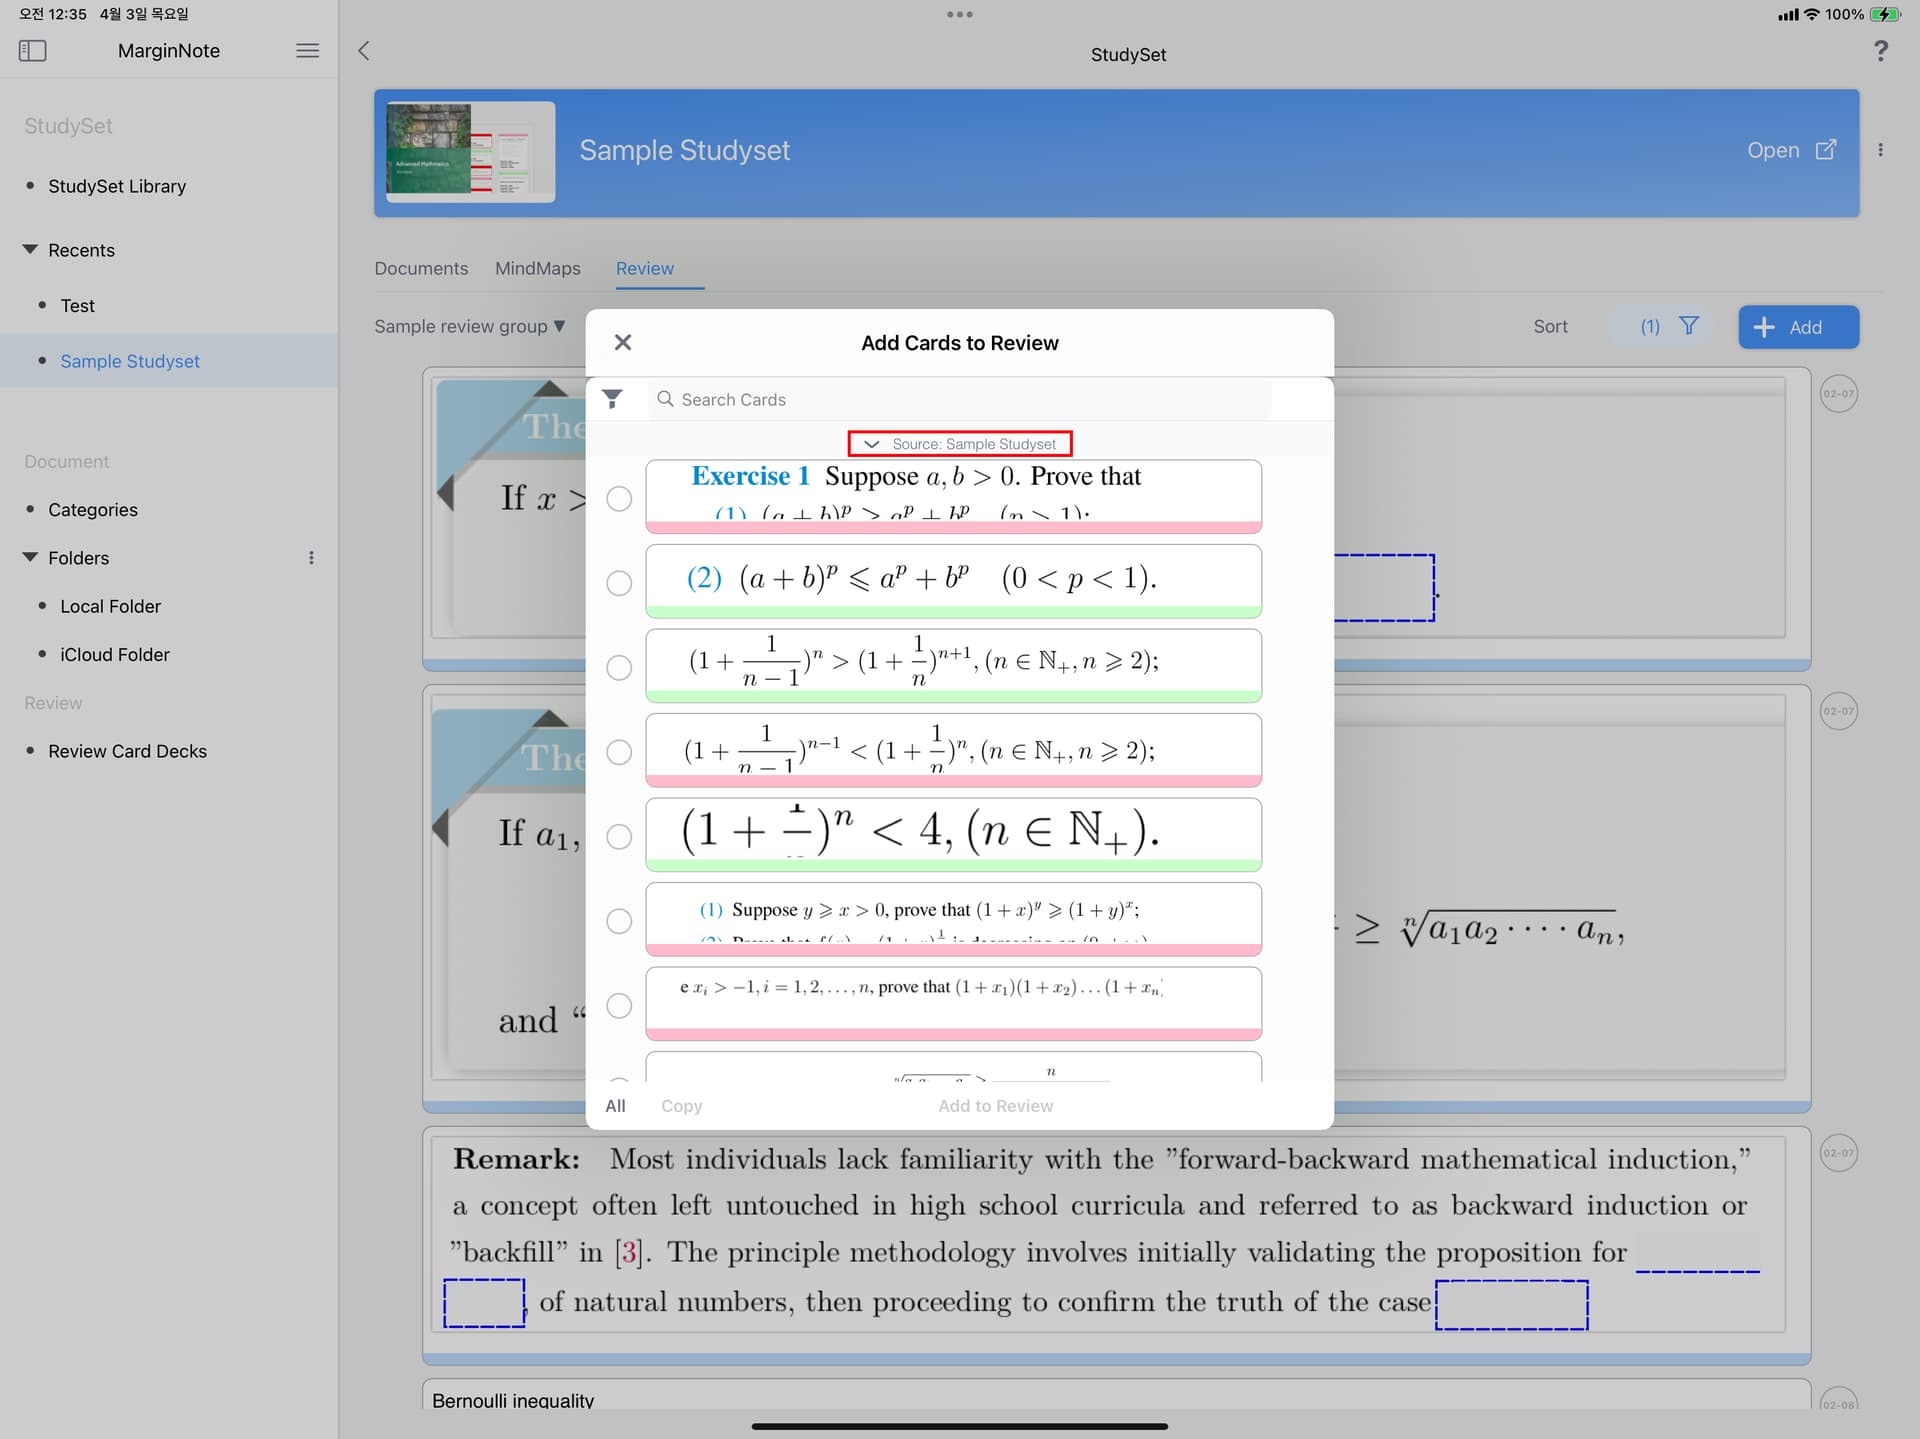1920x1439 pixels.
Task: Open the (1+1/n)^n < 4 card preview
Action: 953,834
